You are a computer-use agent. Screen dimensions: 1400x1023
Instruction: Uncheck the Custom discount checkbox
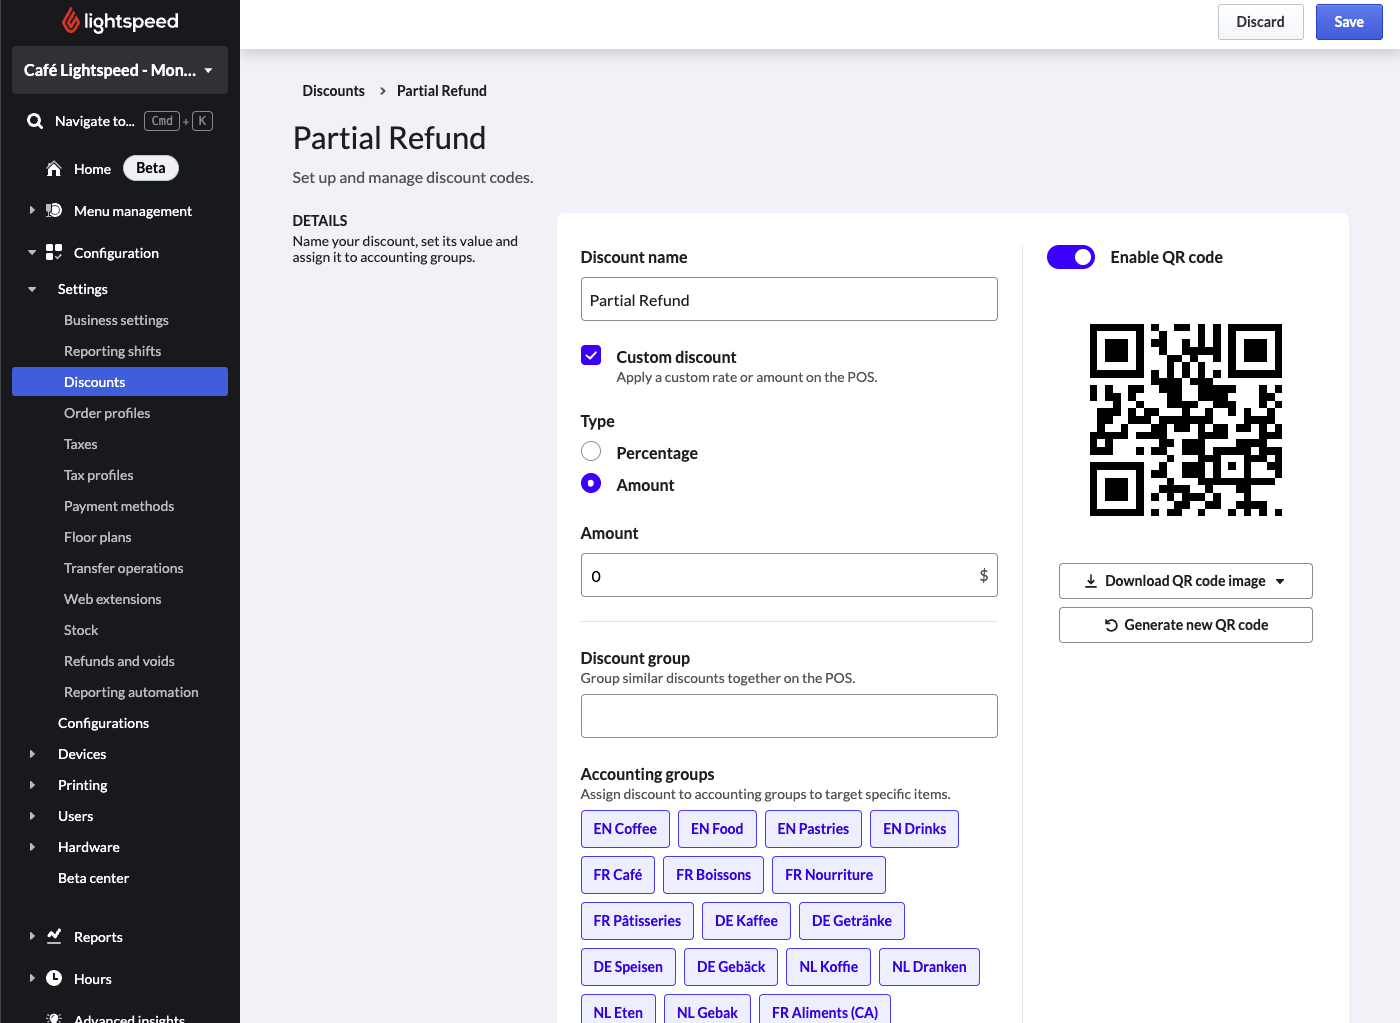(x=591, y=356)
